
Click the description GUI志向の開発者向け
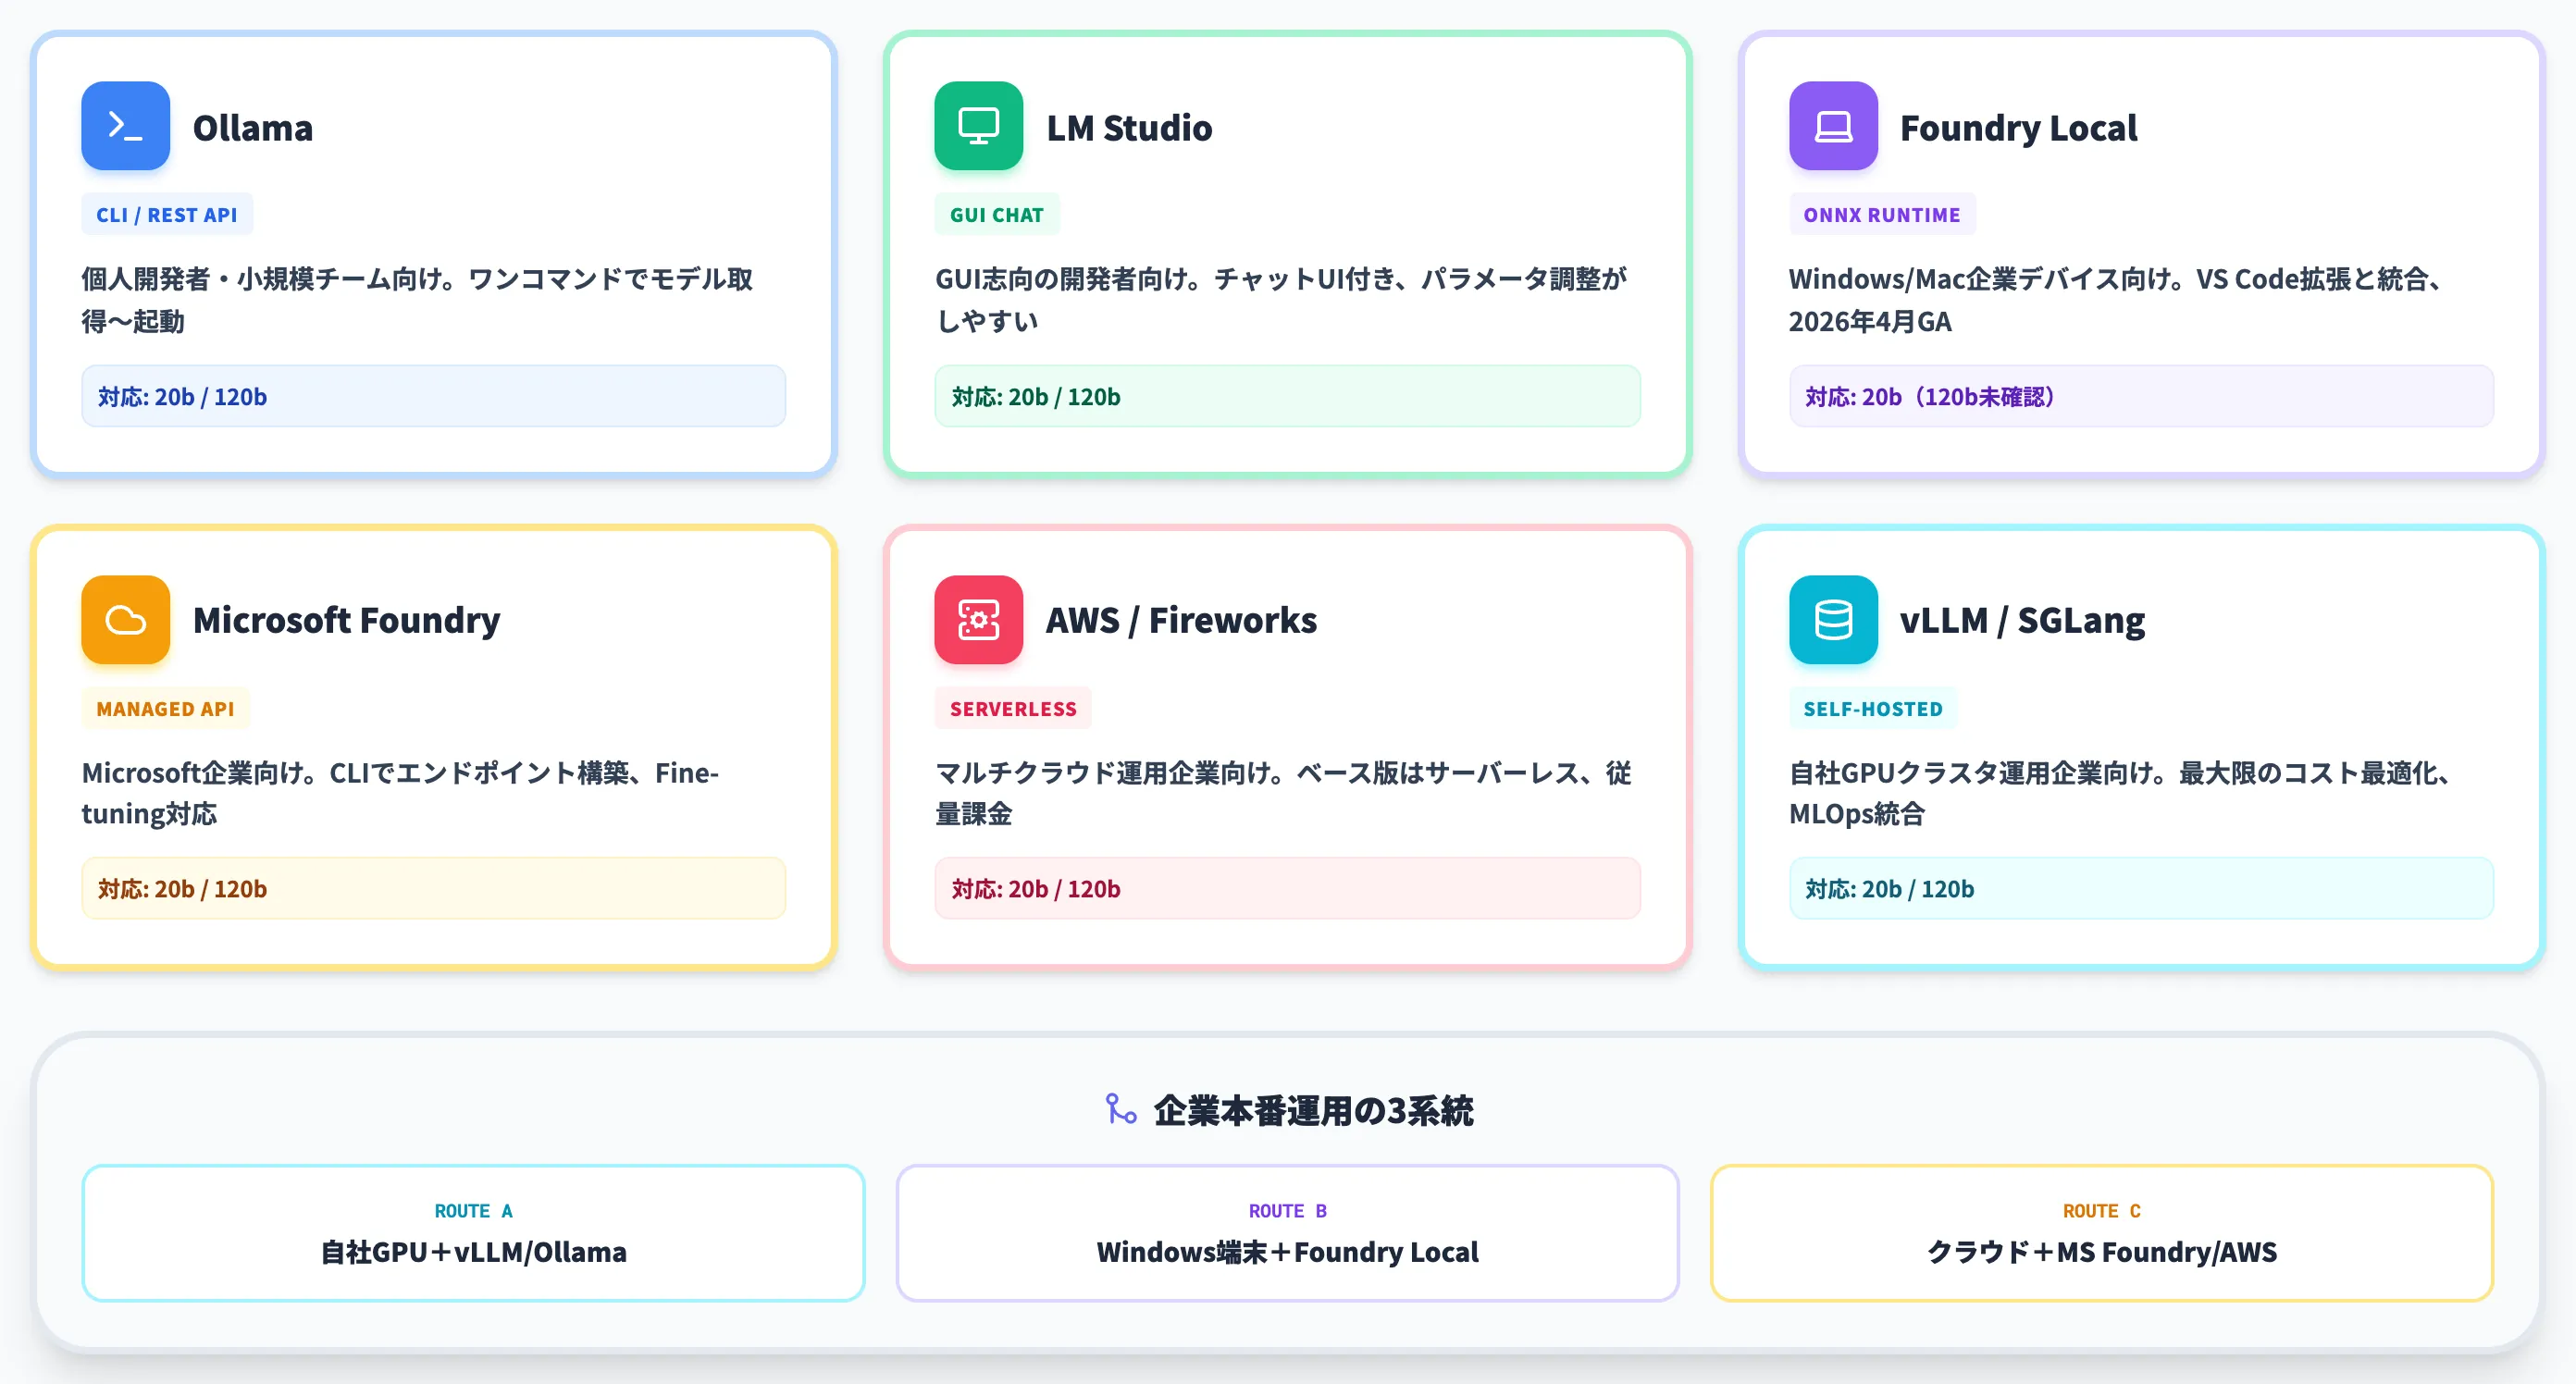coord(1281,299)
